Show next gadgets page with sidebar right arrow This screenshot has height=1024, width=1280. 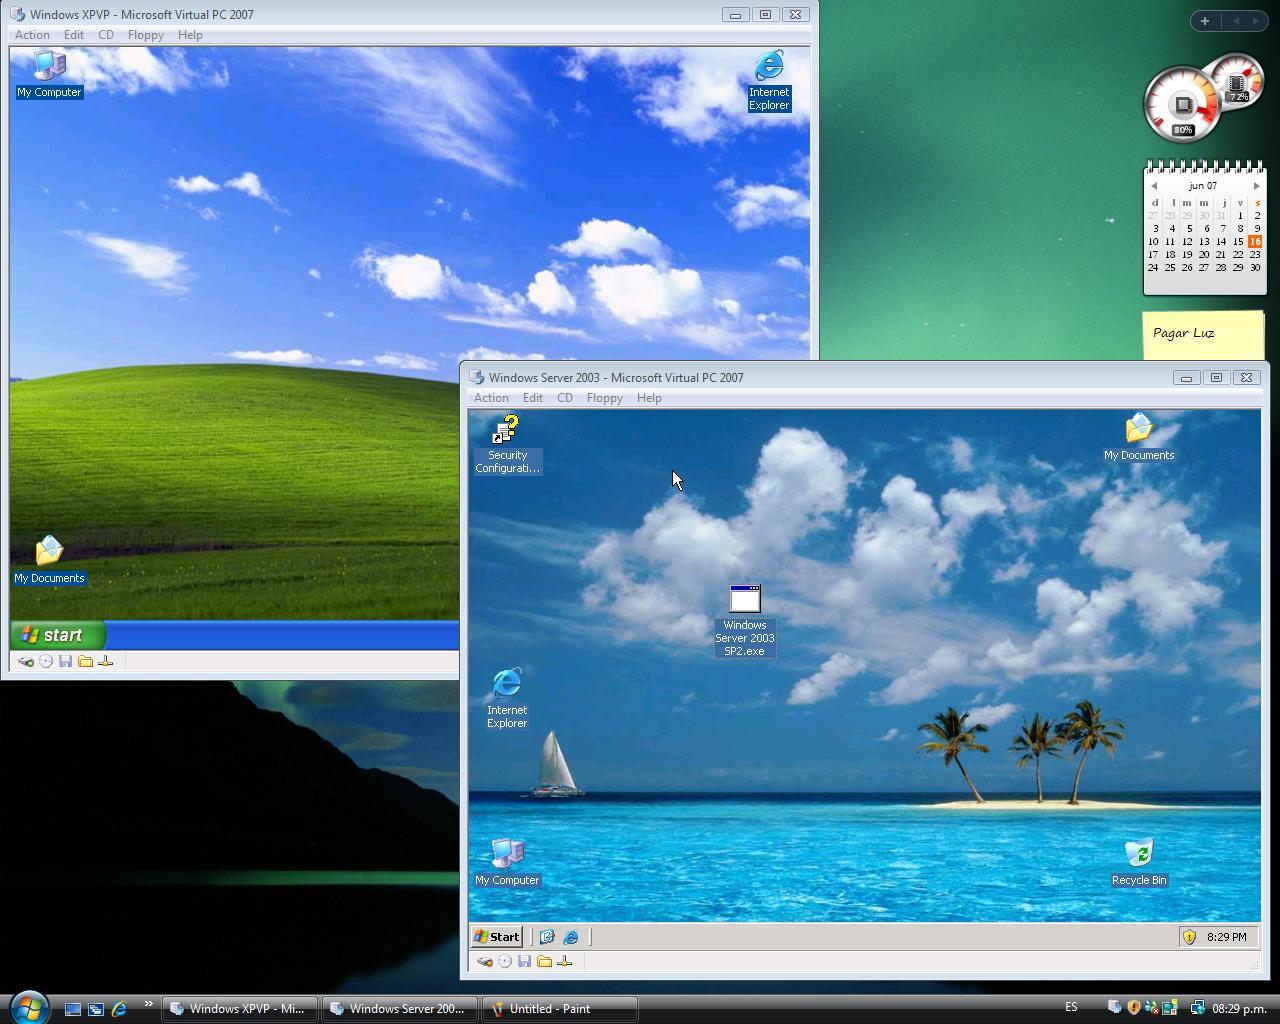click(x=1256, y=20)
